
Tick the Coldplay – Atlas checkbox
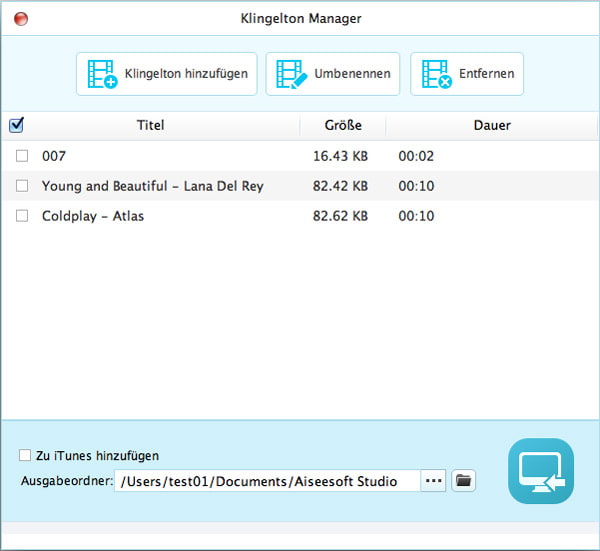pyautogui.click(x=22, y=216)
